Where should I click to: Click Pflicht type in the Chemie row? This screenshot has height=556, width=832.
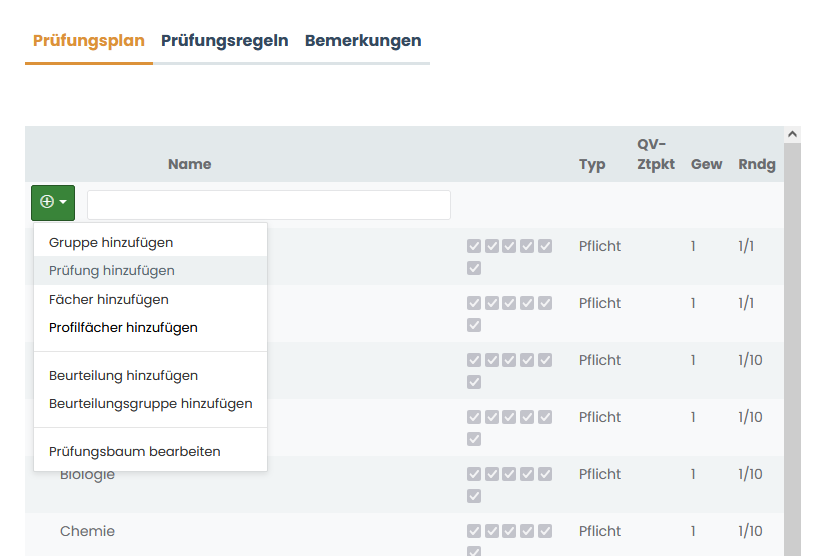[x=600, y=531]
